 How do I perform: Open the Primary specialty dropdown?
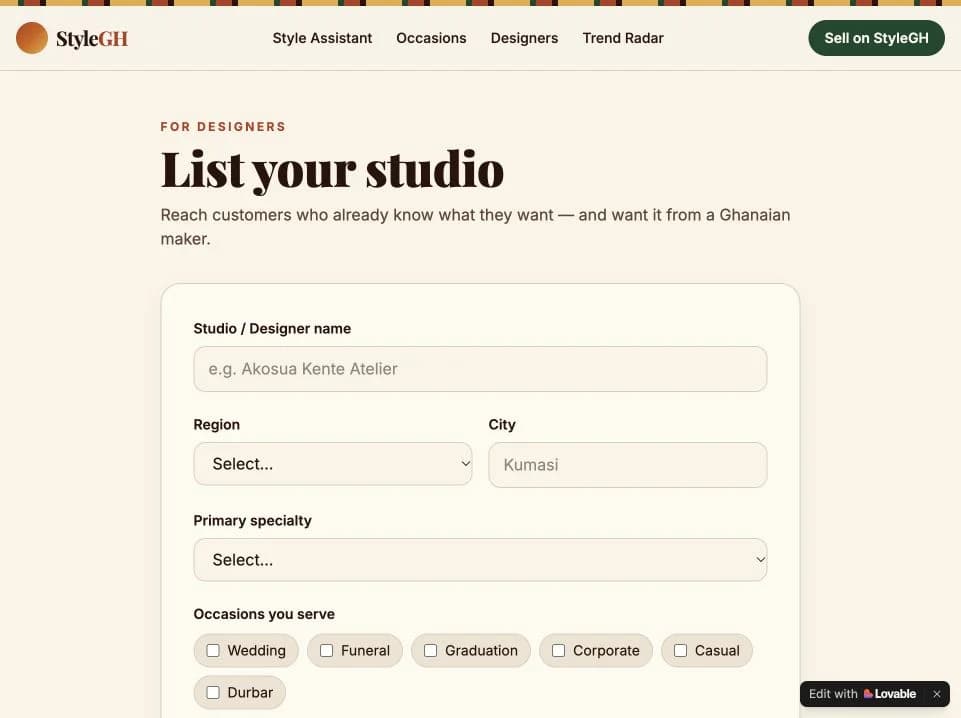pyautogui.click(x=480, y=559)
